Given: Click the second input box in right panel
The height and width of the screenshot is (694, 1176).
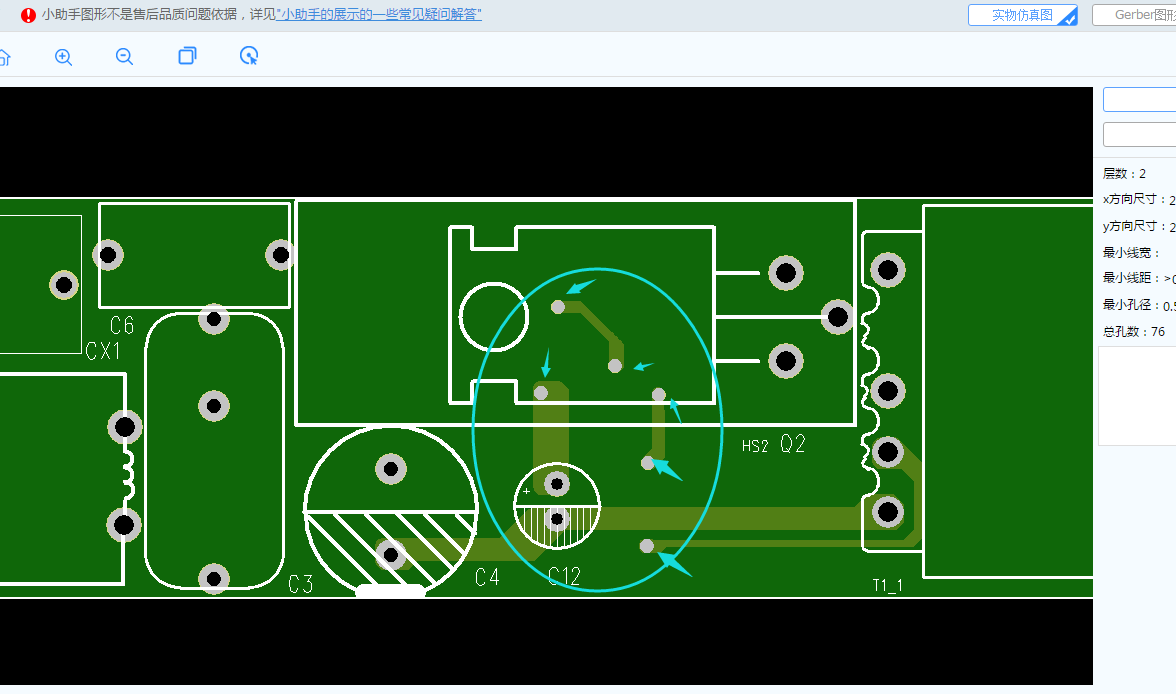Looking at the screenshot, I should [1140, 134].
